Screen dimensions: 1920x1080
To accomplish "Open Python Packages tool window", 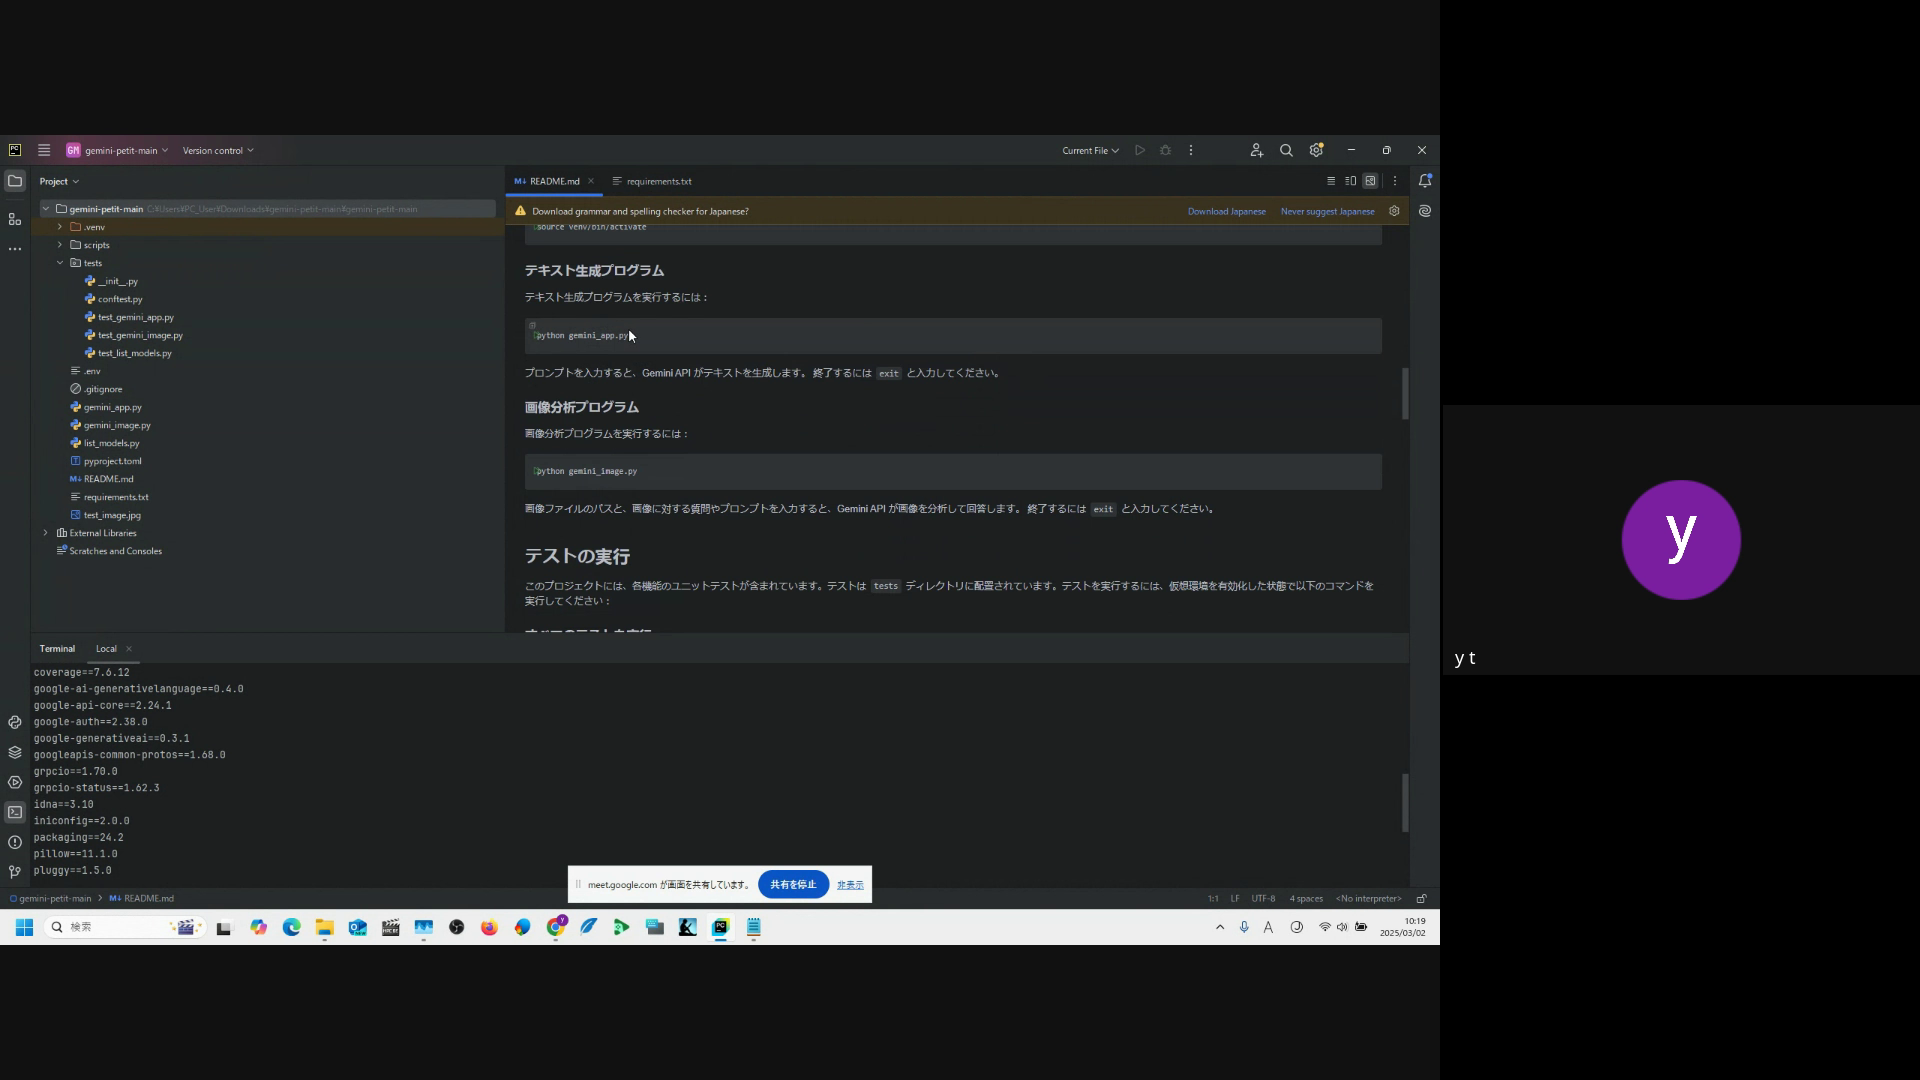I will point(14,752).
